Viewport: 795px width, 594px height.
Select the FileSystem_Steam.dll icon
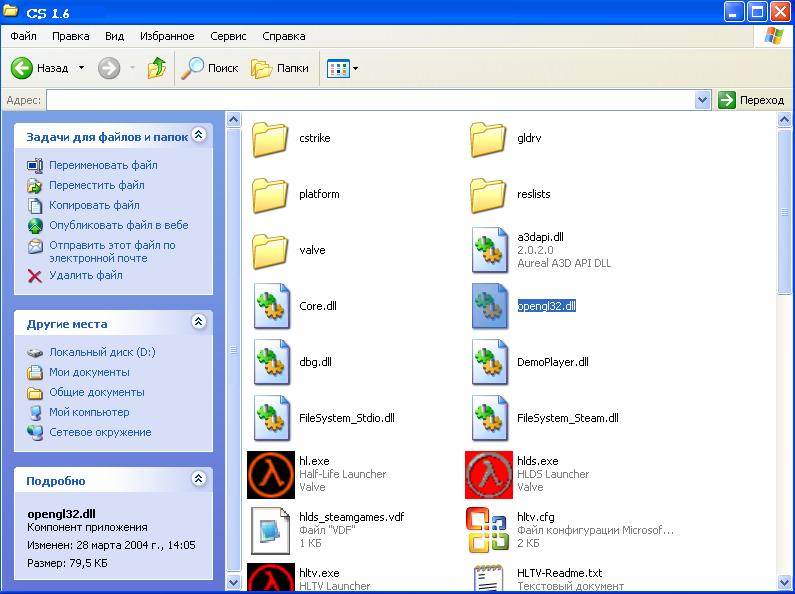489,418
